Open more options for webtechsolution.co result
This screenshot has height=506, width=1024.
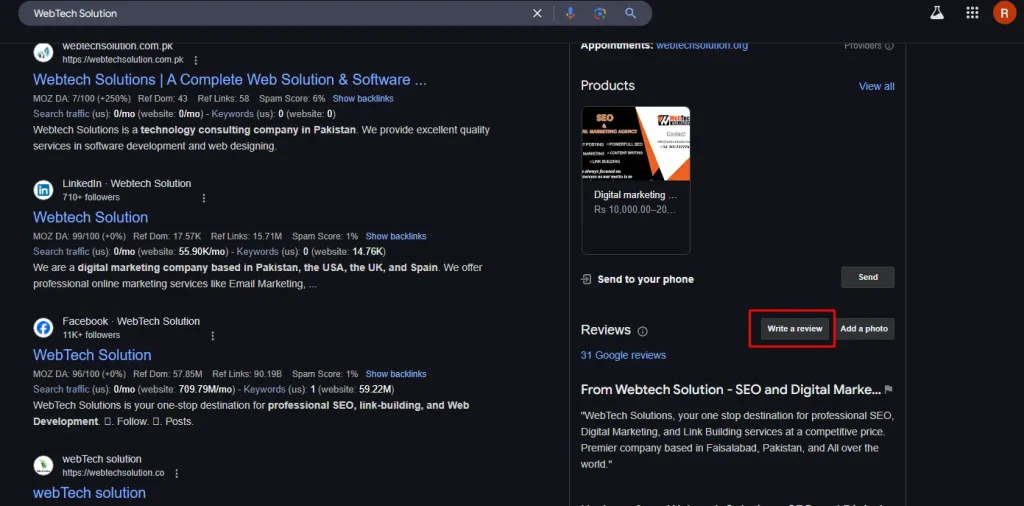click(176, 473)
